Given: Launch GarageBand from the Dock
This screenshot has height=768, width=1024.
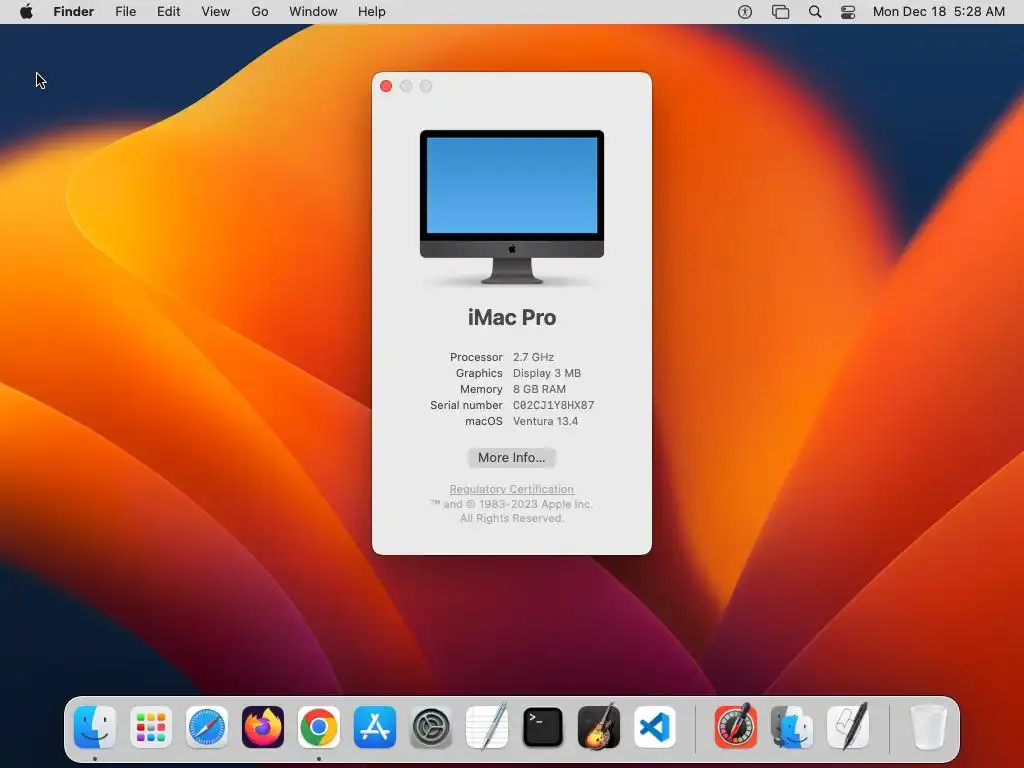Looking at the screenshot, I should [599, 727].
